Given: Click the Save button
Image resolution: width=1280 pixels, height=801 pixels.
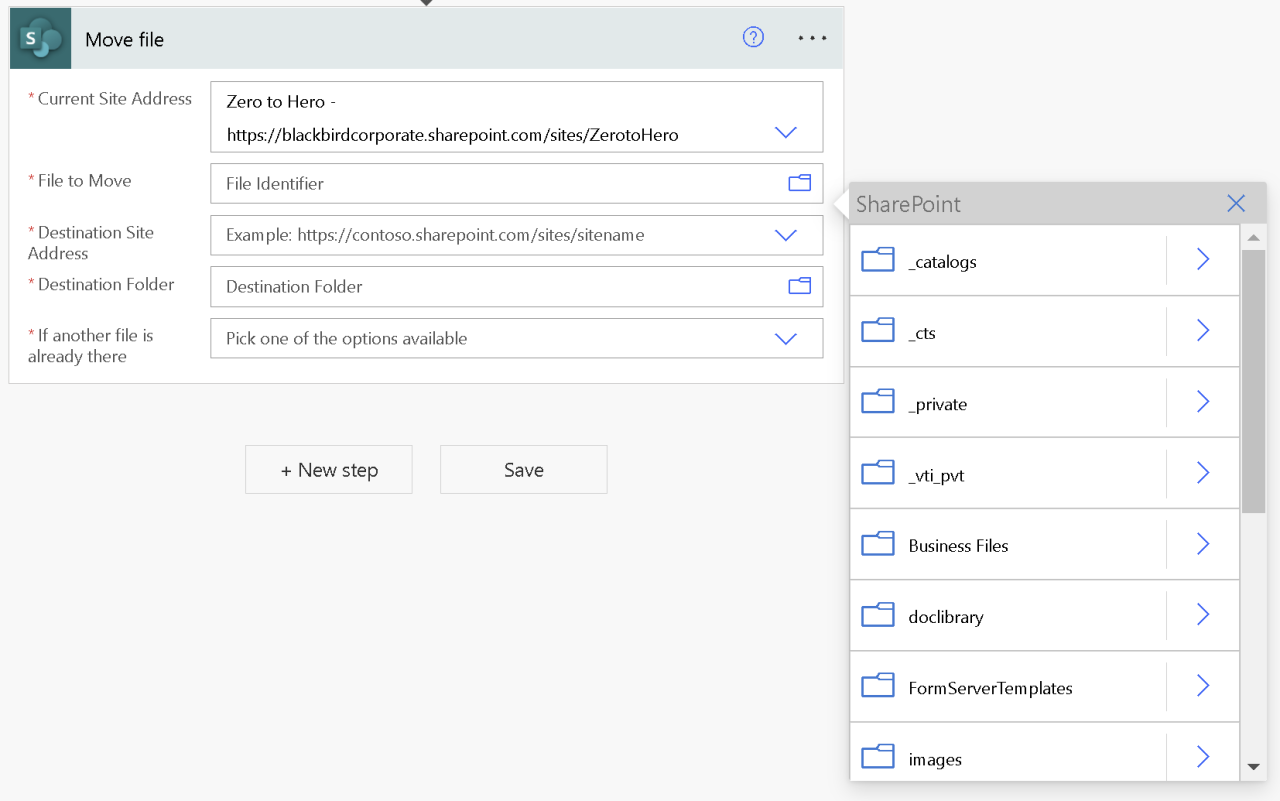Looking at the screenshot, I should click(x=524, y=470).
